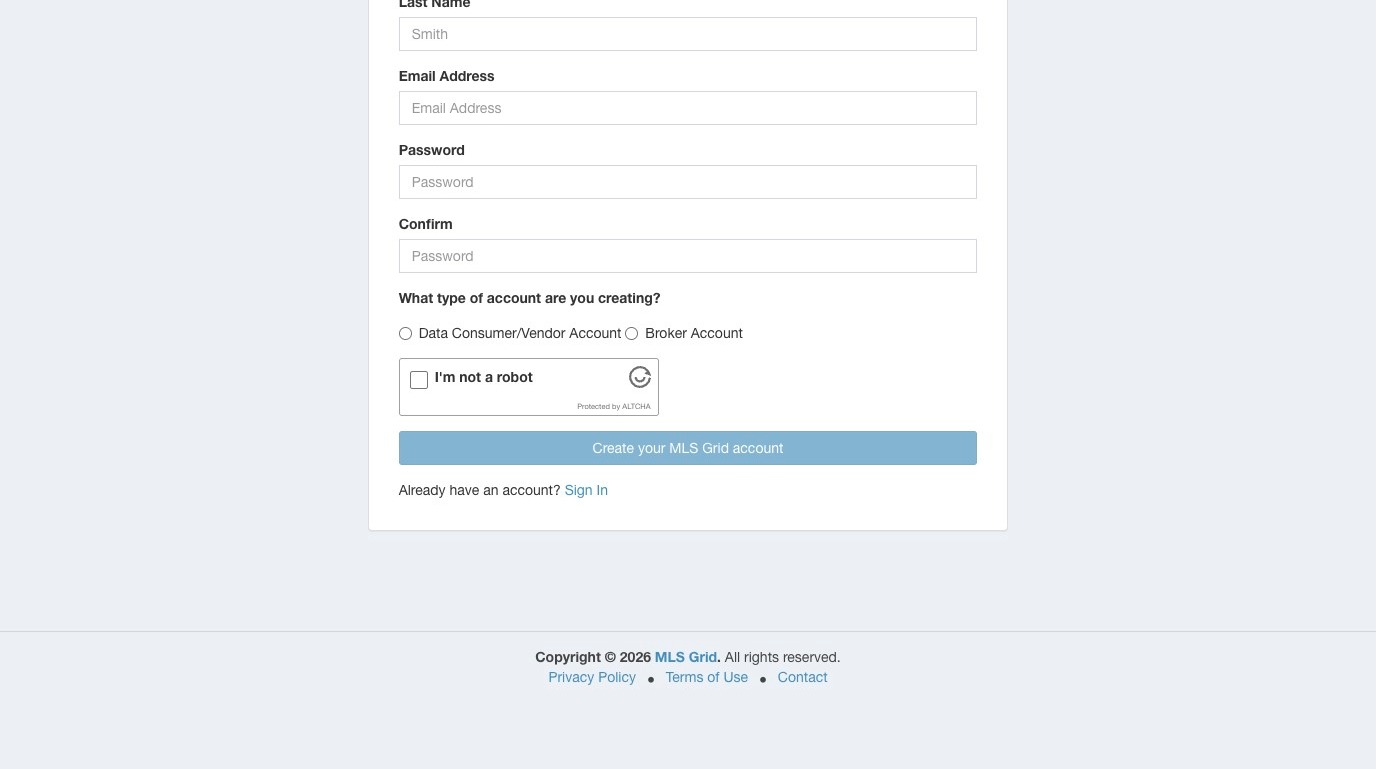Screen dimensions: 1376x769
Task: Follow the MLS Grid footer link
Action: click(x=686, y=657)
